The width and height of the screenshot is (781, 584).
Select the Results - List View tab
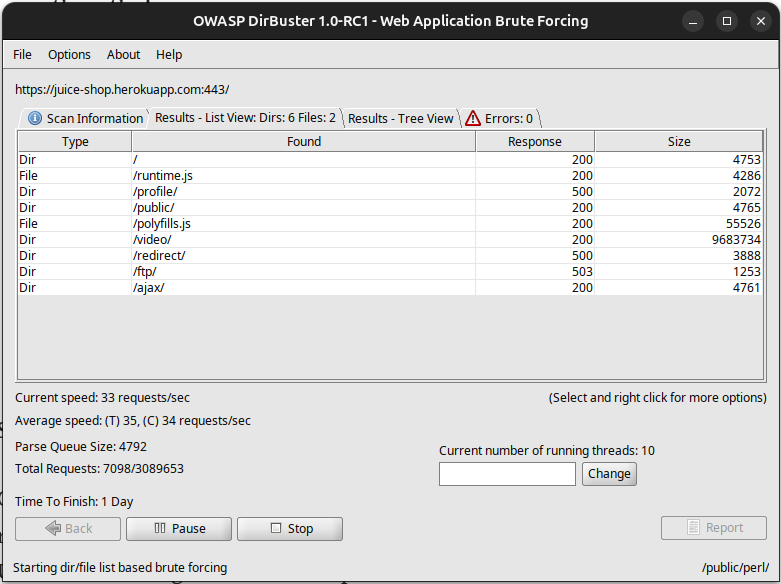(x=245, y=118)
